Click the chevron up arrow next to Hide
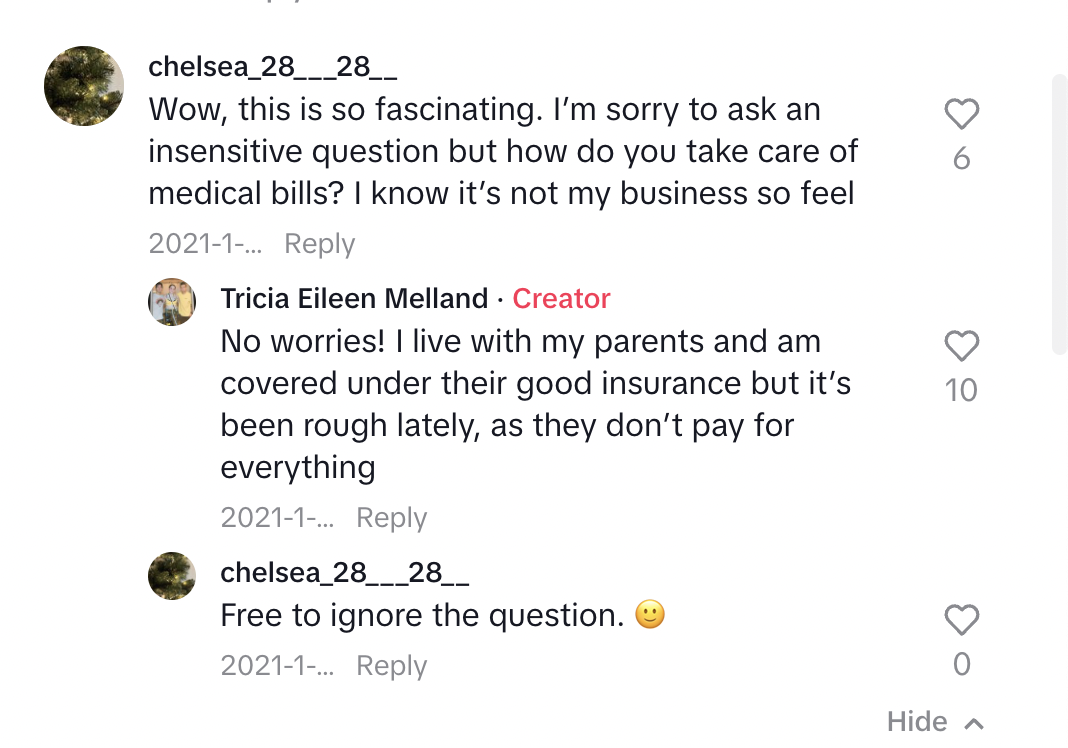 (x=974, y=723)
